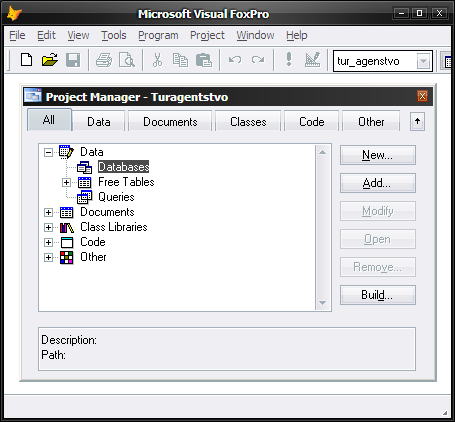Click the New... button

(x=378, y=155)
